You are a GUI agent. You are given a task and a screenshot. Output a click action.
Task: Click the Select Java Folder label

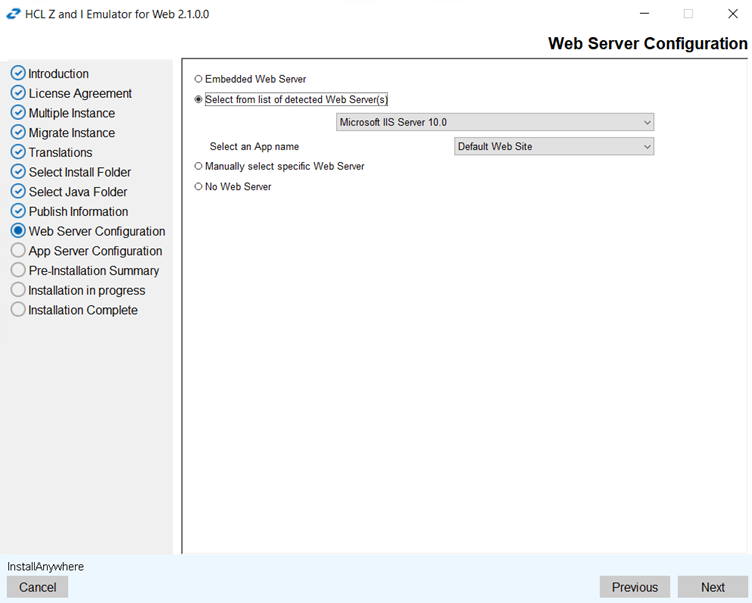[78, 191]
